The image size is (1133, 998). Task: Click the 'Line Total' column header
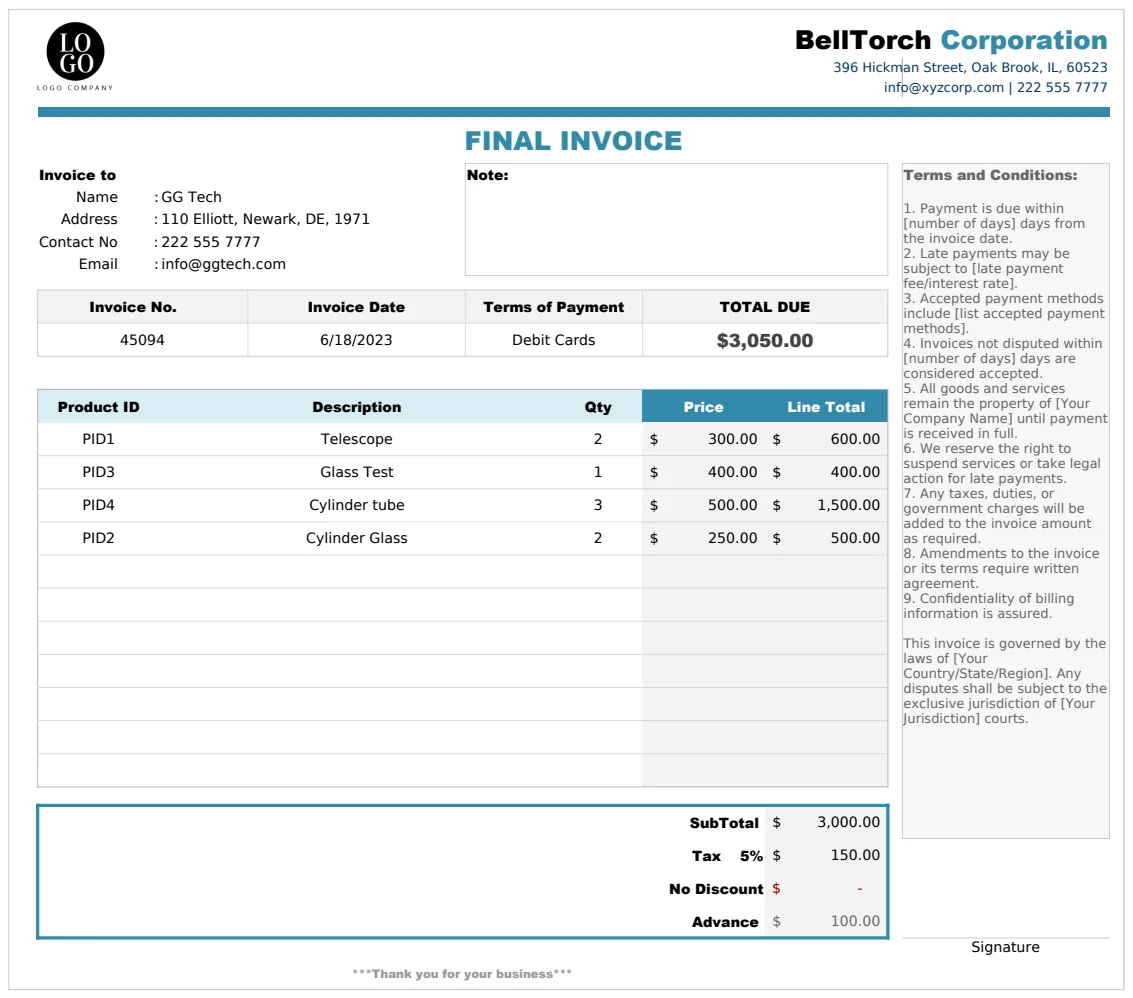[826, 407]
